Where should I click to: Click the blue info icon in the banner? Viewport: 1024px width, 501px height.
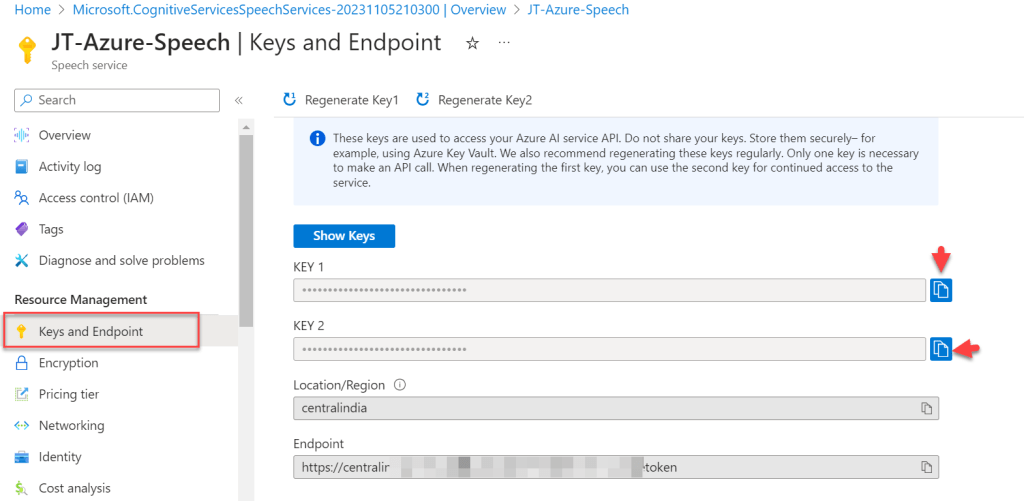tap(317, 138)
